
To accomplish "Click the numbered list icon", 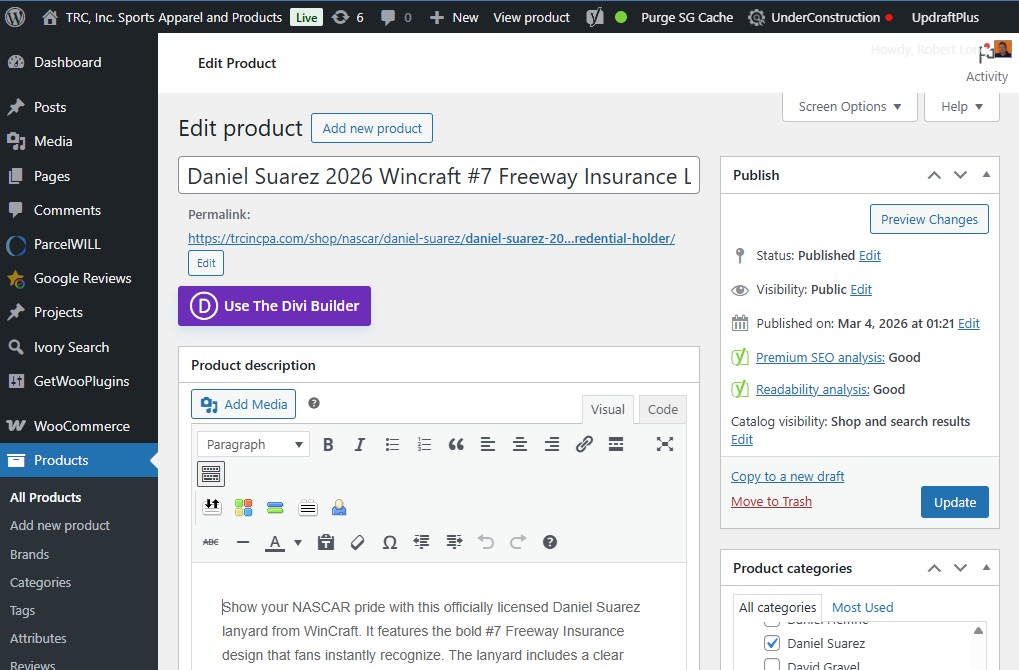I will point(424,445).
